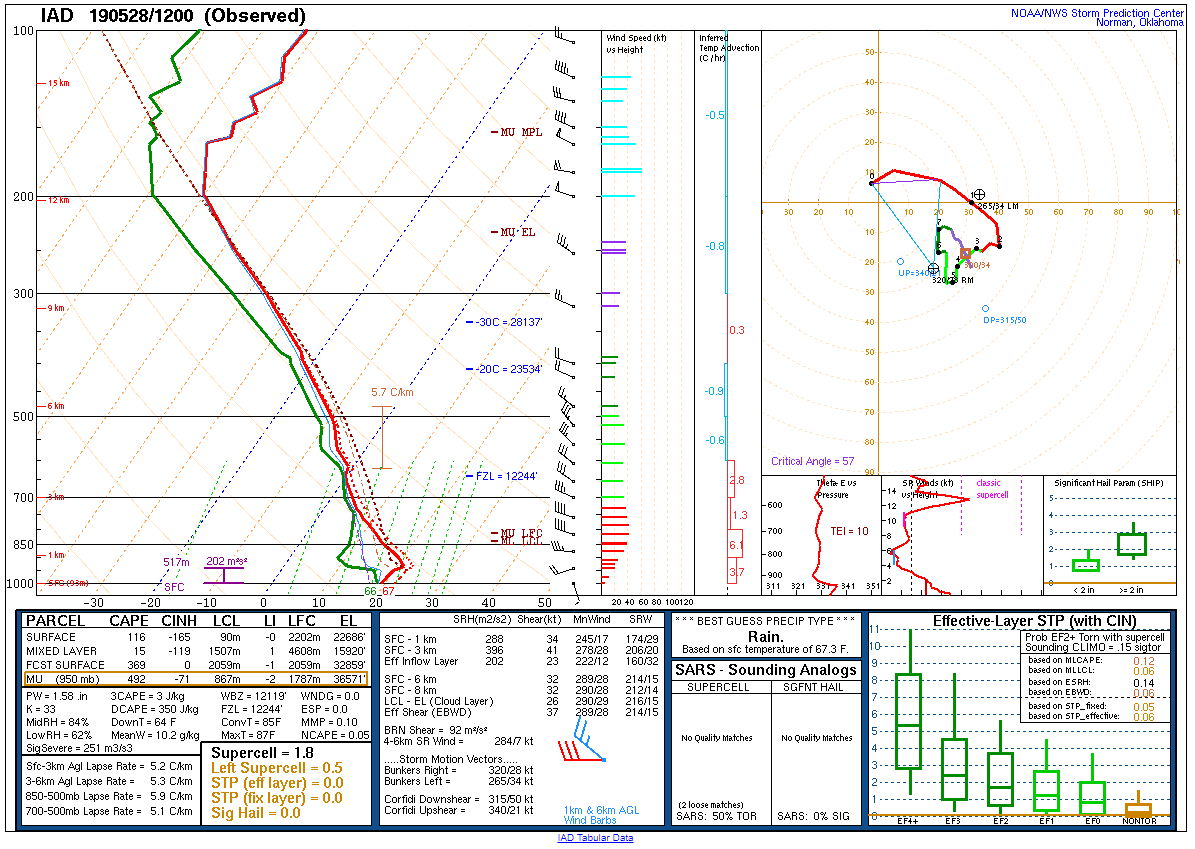Image resolution: width=1195 pixels, height=849 pixels.
Task: Click the SARS: 50% TOR result
Action: (x=716, y=816)
